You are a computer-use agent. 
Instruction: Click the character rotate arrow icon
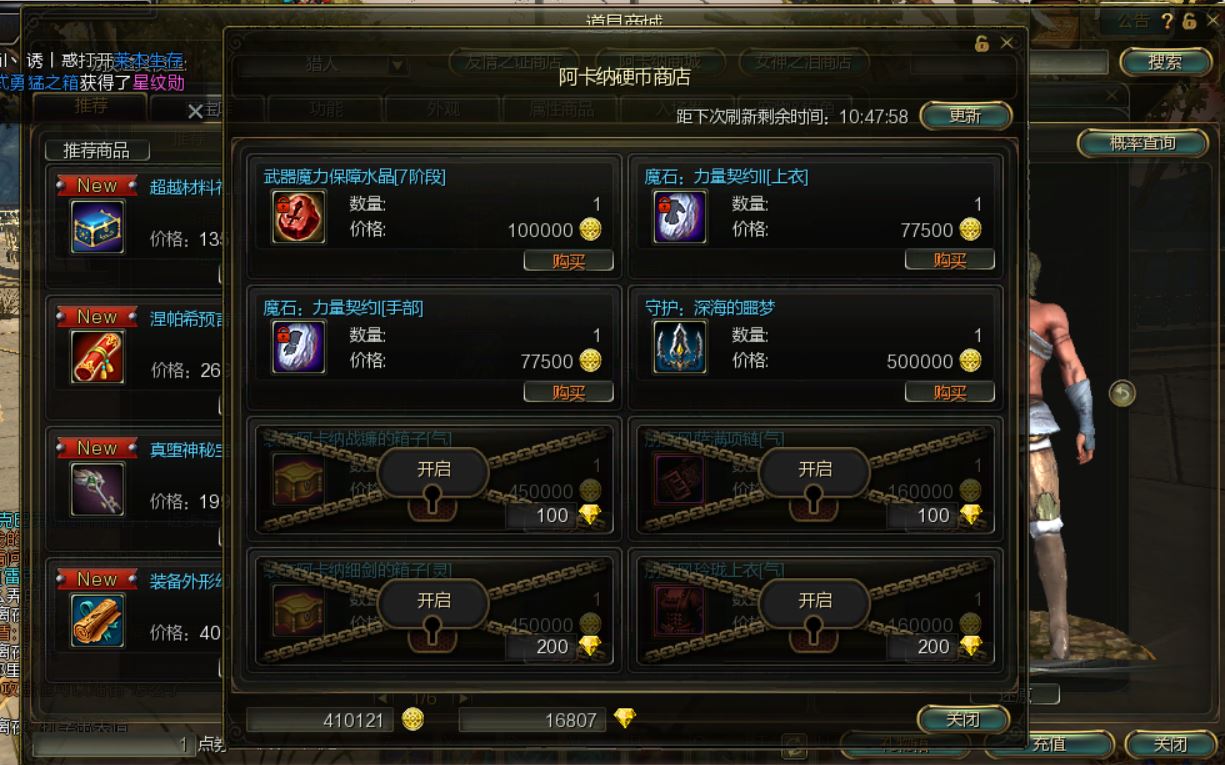(1122, 393)
